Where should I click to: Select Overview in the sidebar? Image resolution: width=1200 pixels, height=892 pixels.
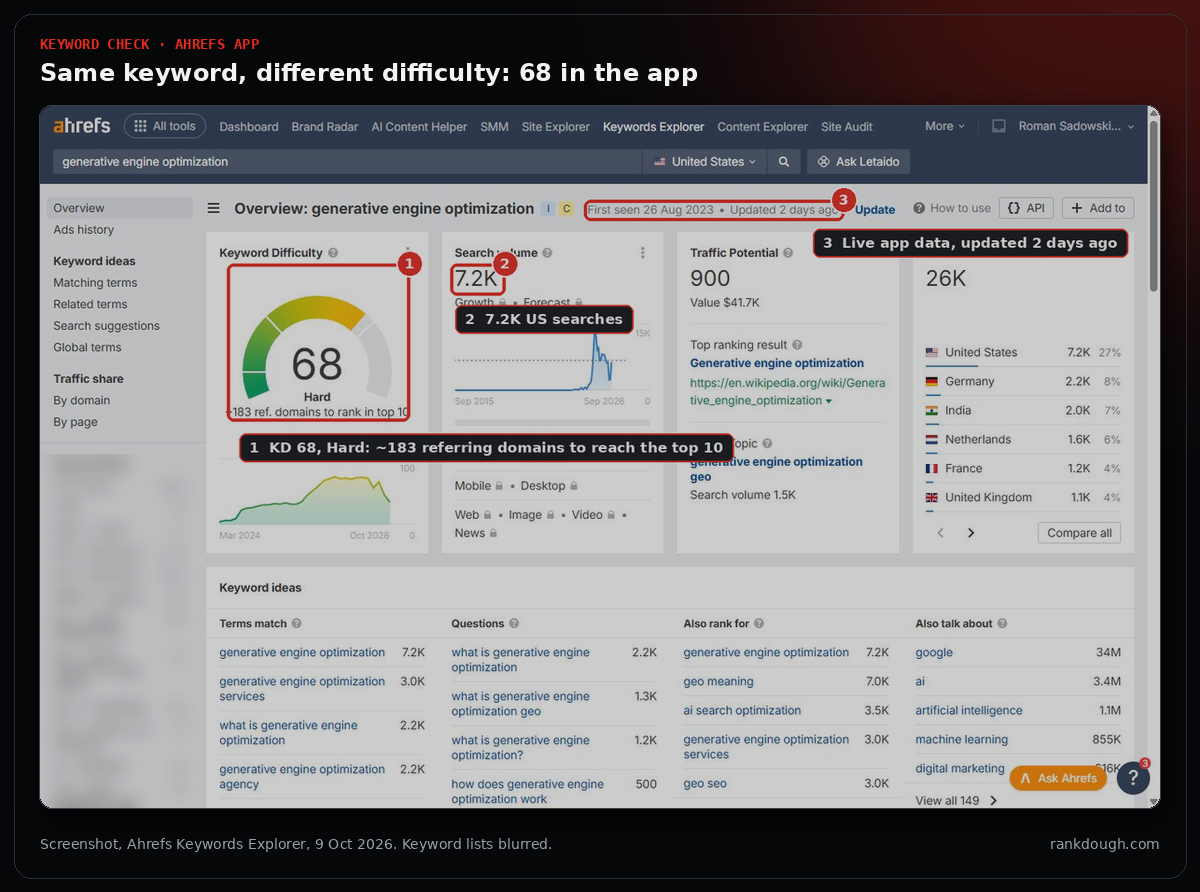click(119, 208)
